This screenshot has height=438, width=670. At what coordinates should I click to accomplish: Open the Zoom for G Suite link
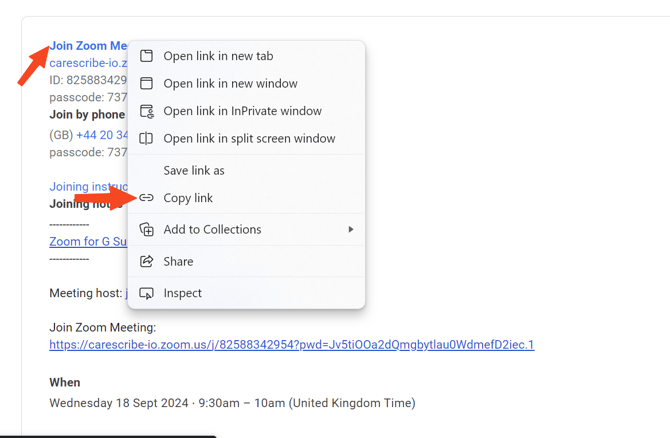pos(88,242)
